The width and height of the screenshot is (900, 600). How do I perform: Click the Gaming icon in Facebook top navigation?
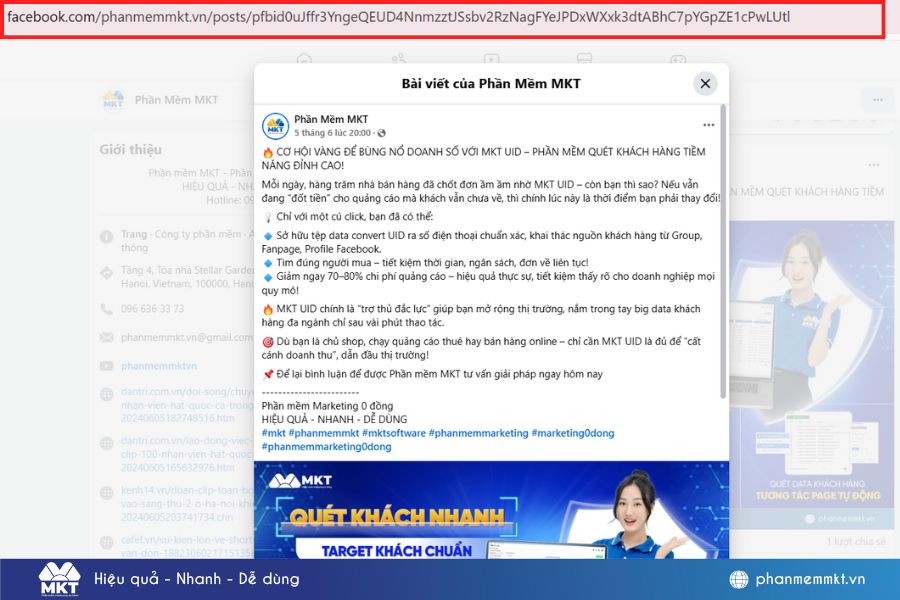click(x=678, y=59)
